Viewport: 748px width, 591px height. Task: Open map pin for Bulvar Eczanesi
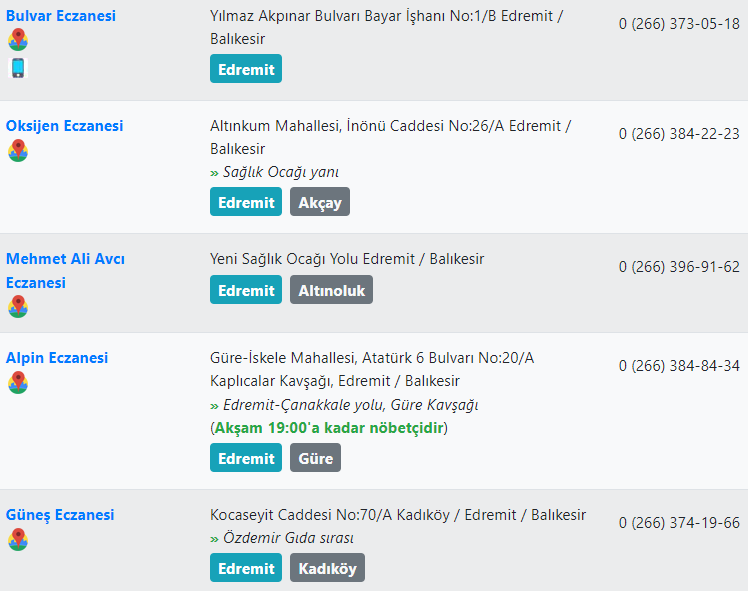point(18,40)
